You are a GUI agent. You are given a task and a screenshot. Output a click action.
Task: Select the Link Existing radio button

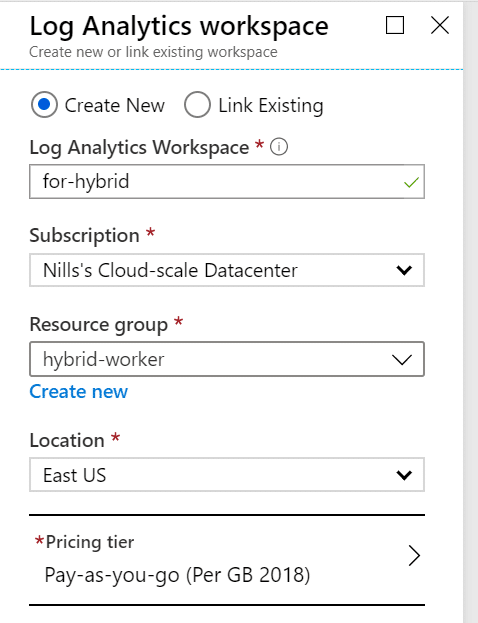(x=197, y=105)
